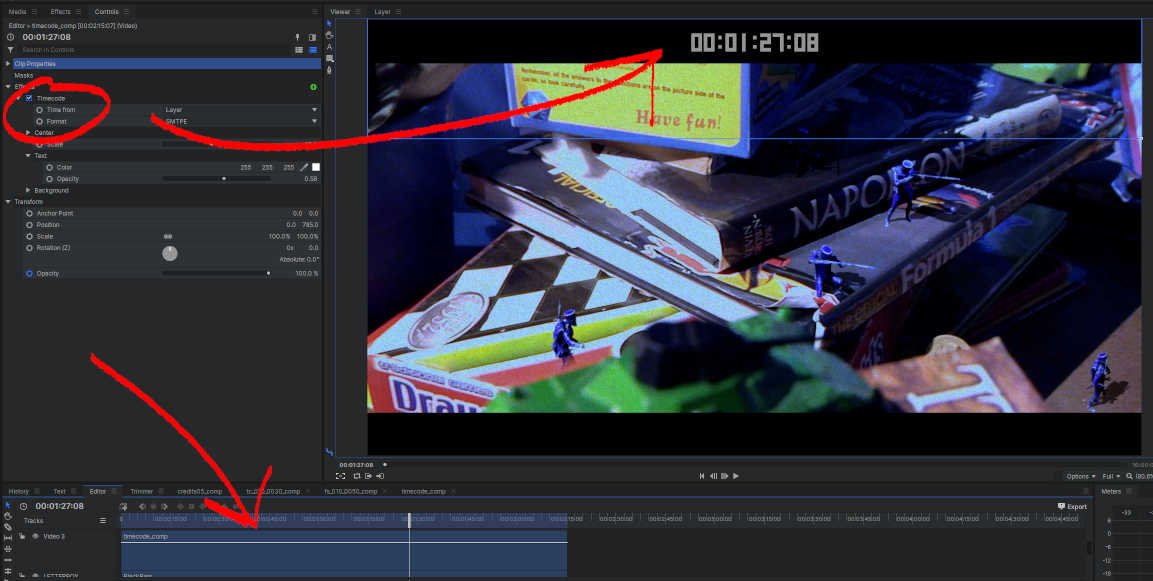Toggle keyframing for Rotation (Z)
This screenshot has height=581, width=1153.
(29, 248)
